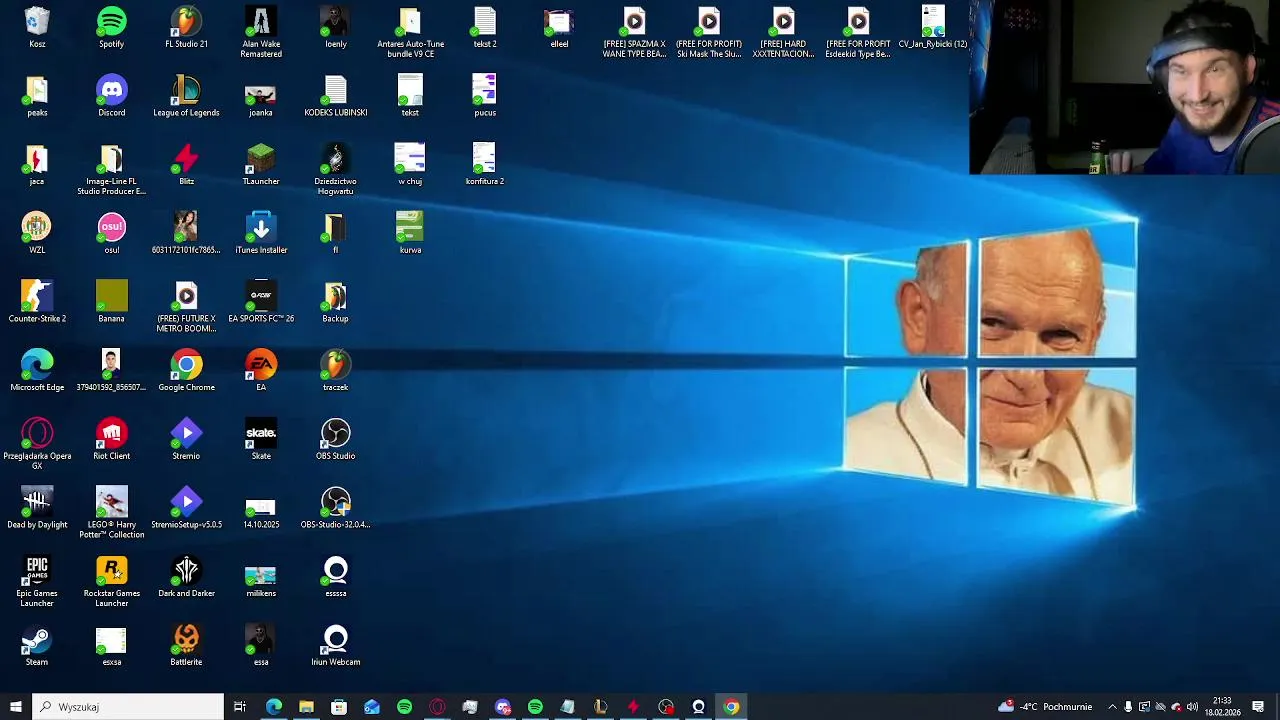Select the LEGO Harry Potter Collection icon

111,513
